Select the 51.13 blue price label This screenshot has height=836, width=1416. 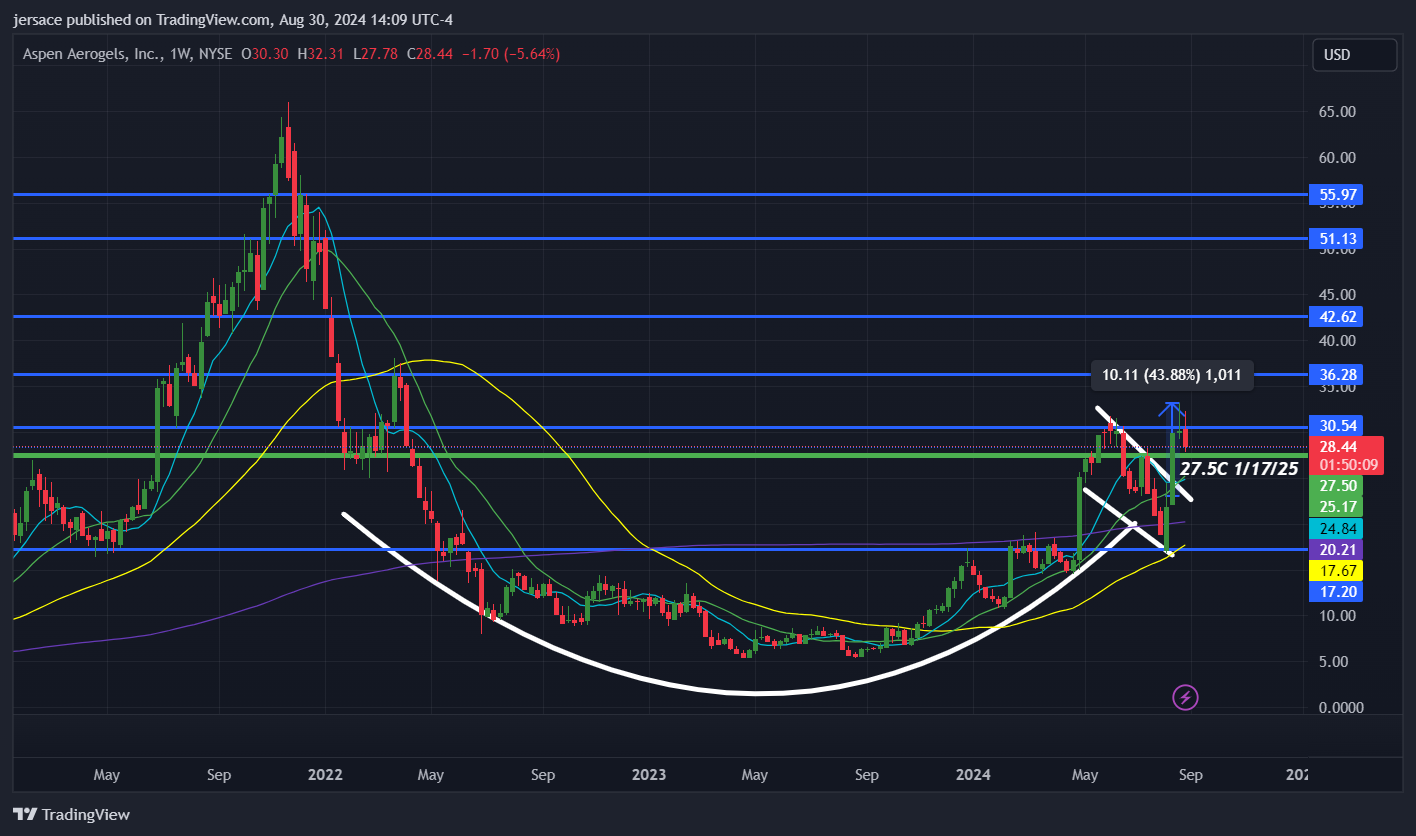pos(1335,238)
